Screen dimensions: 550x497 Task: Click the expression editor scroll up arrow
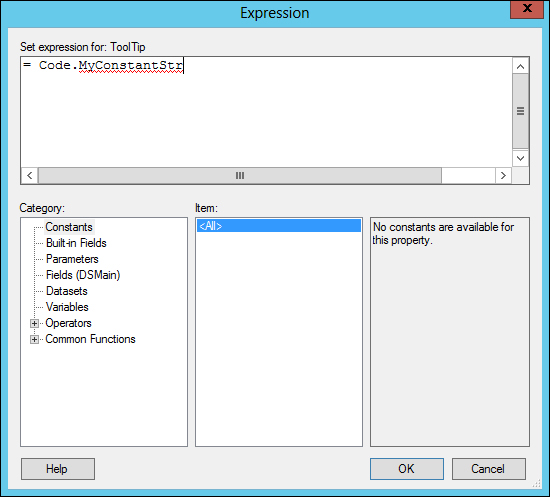[521, 66]
